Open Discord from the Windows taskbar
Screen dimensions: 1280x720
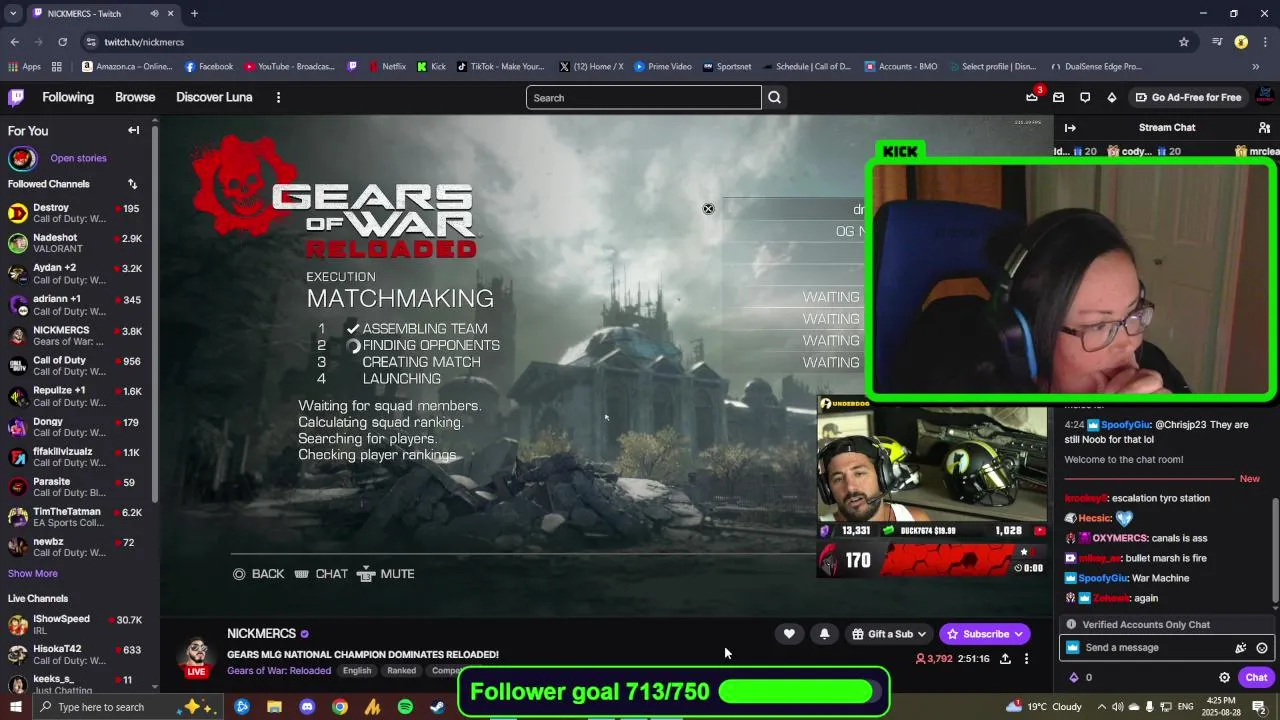(x=307, y=707)
